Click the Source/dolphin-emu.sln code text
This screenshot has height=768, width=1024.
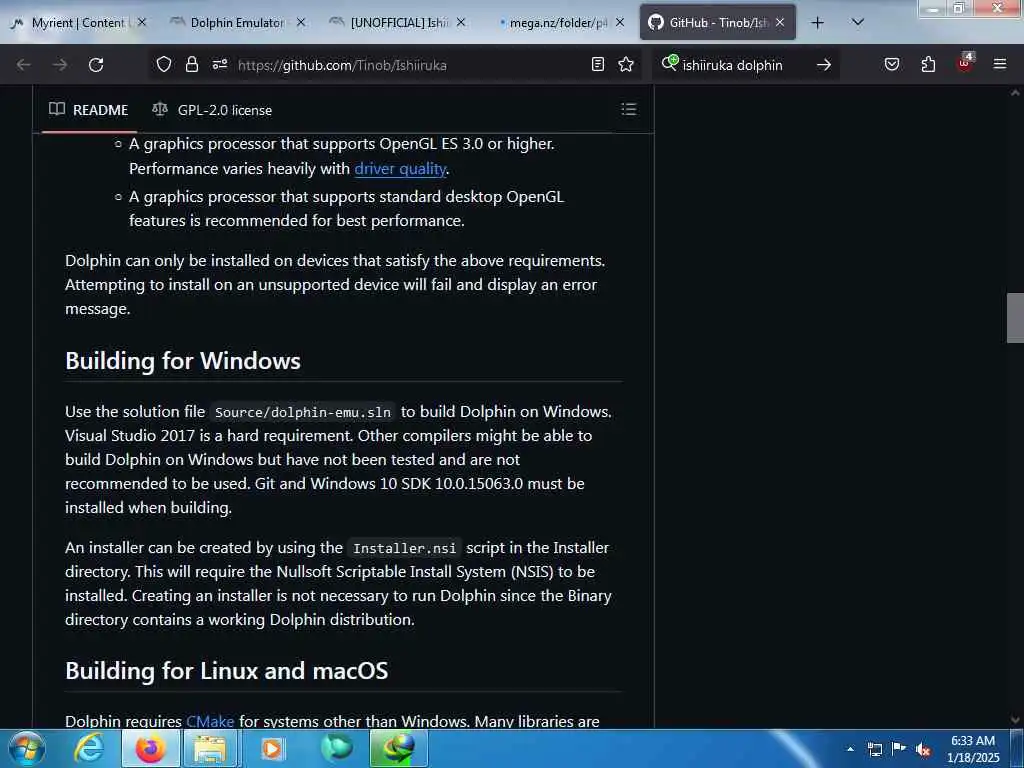tap(303, 412)
